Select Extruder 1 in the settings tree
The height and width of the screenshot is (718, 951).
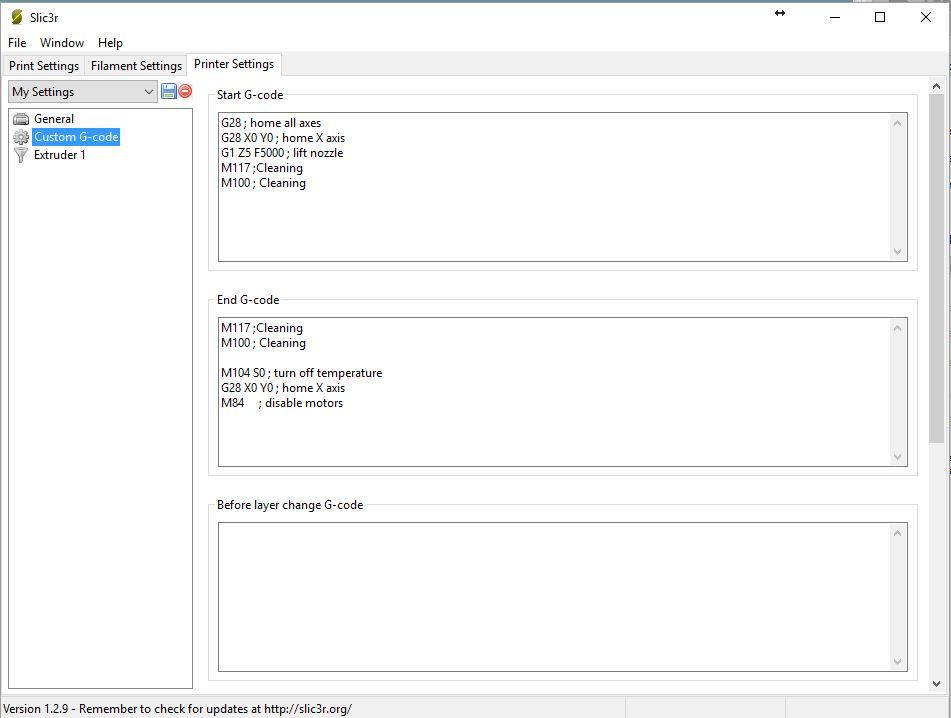tap(59, 155)
